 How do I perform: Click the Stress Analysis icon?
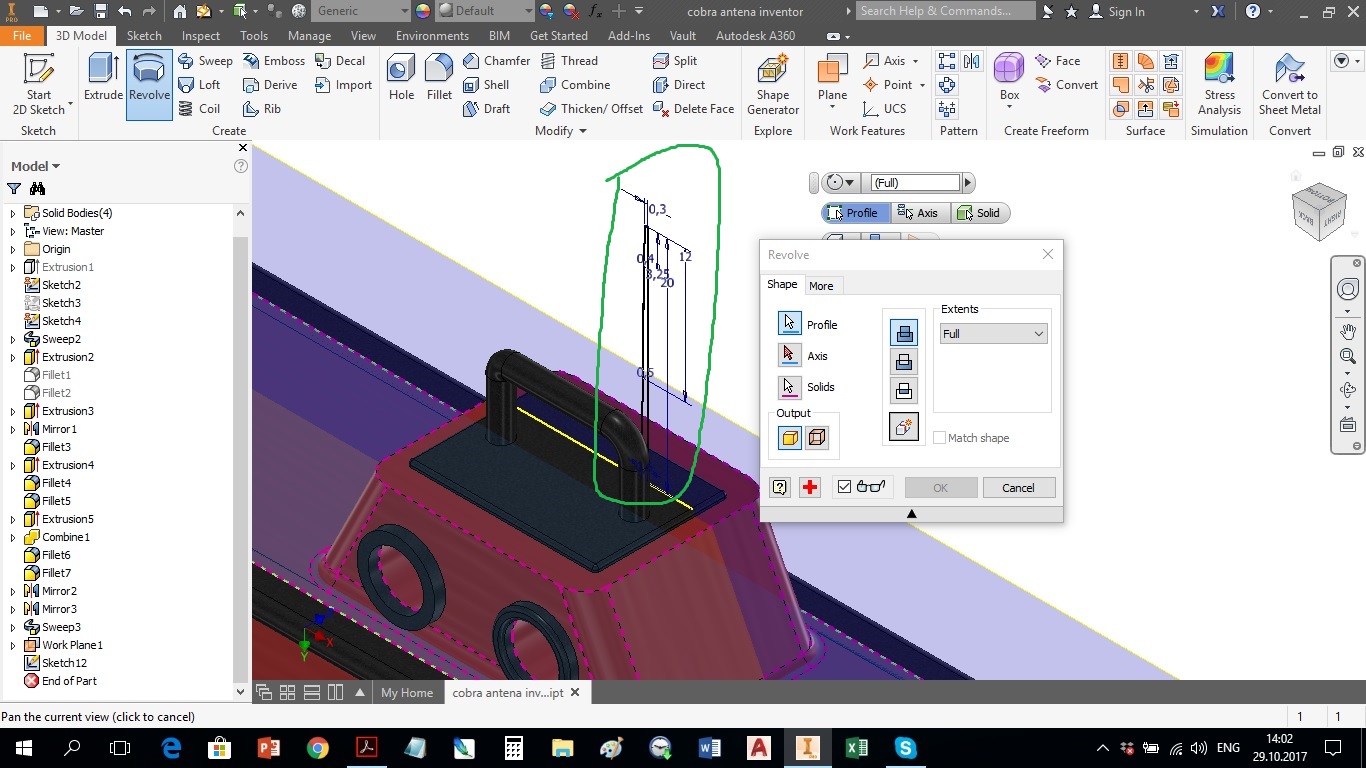1219,85
